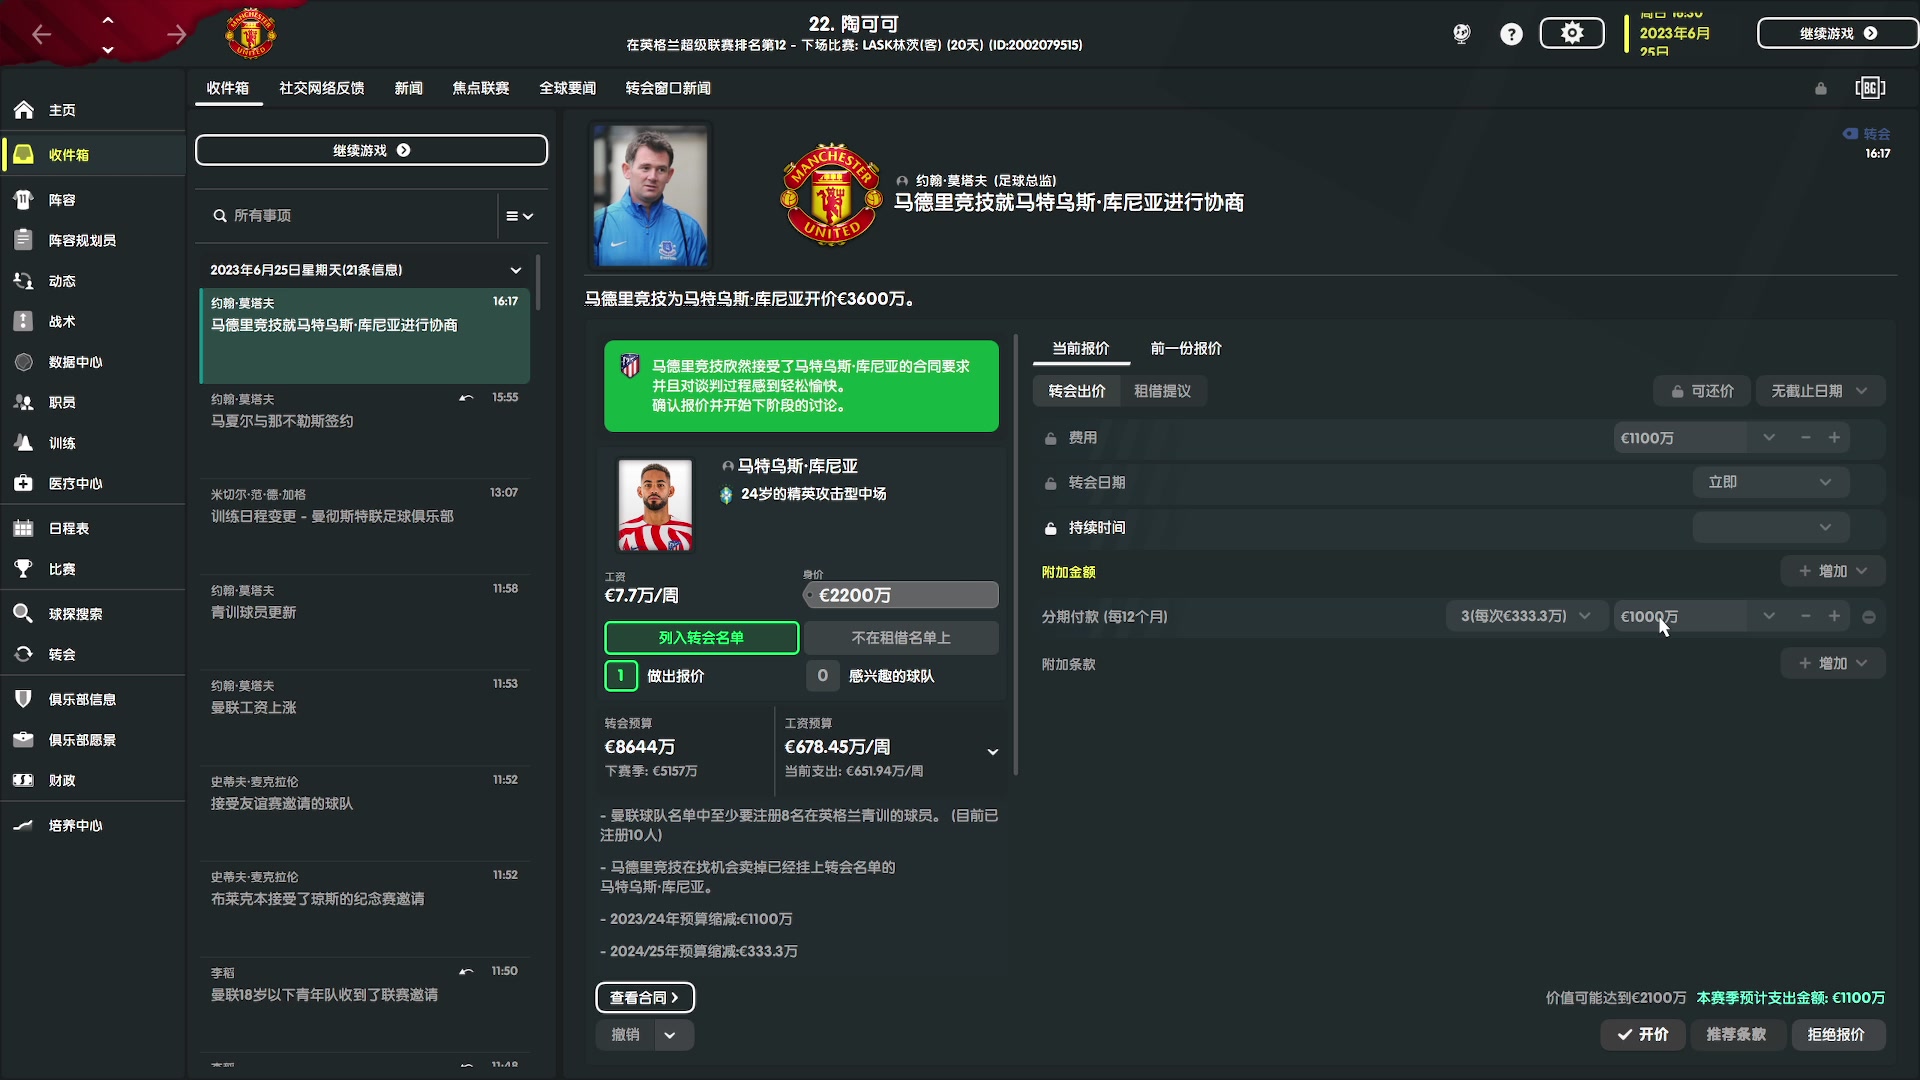This screenshot has width=1920, height=1080.
Task: Open the 医疗中心 medical center icon
Action: [24, 483]
